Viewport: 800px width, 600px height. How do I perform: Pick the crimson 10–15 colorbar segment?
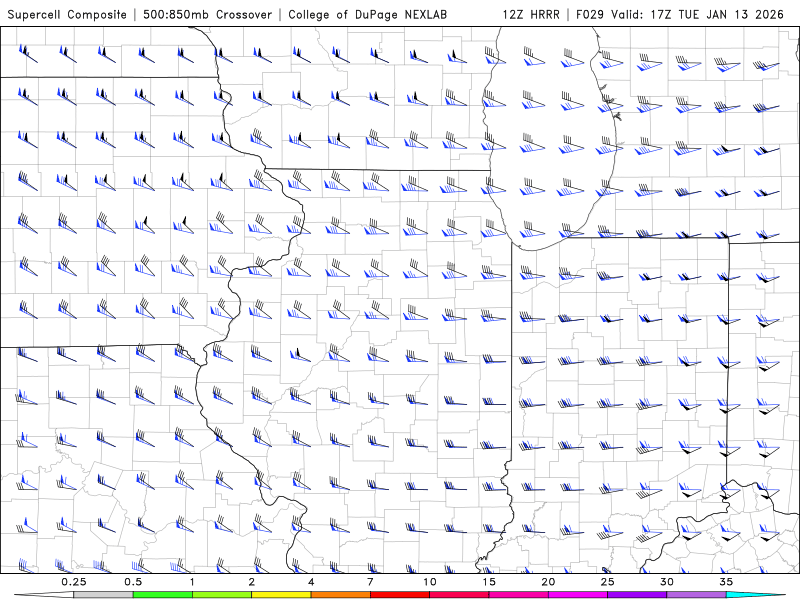pyautogui.click(x=459, y=595)
